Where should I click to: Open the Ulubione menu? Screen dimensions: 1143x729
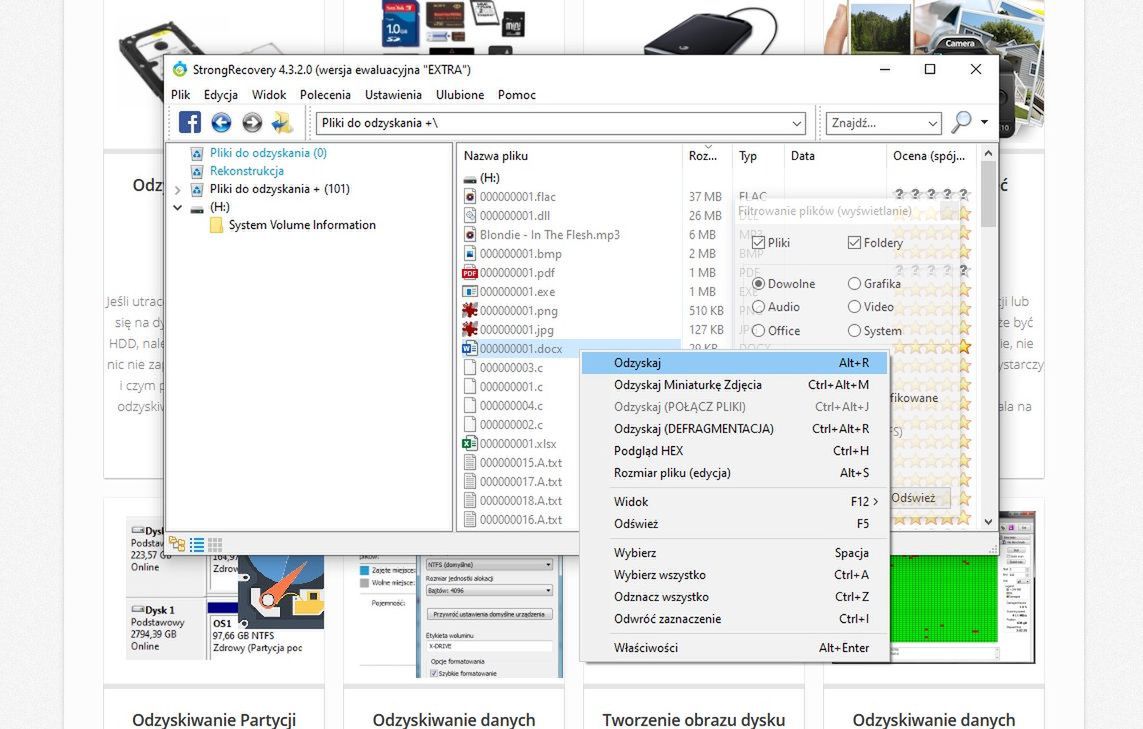coord(460,95)
